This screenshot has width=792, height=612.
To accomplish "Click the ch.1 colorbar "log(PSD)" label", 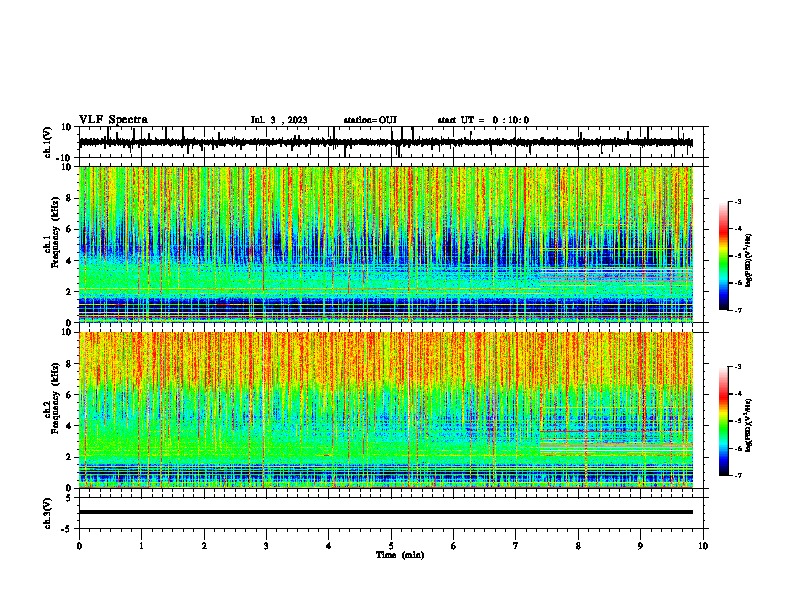I will click(x=749, y=261).
